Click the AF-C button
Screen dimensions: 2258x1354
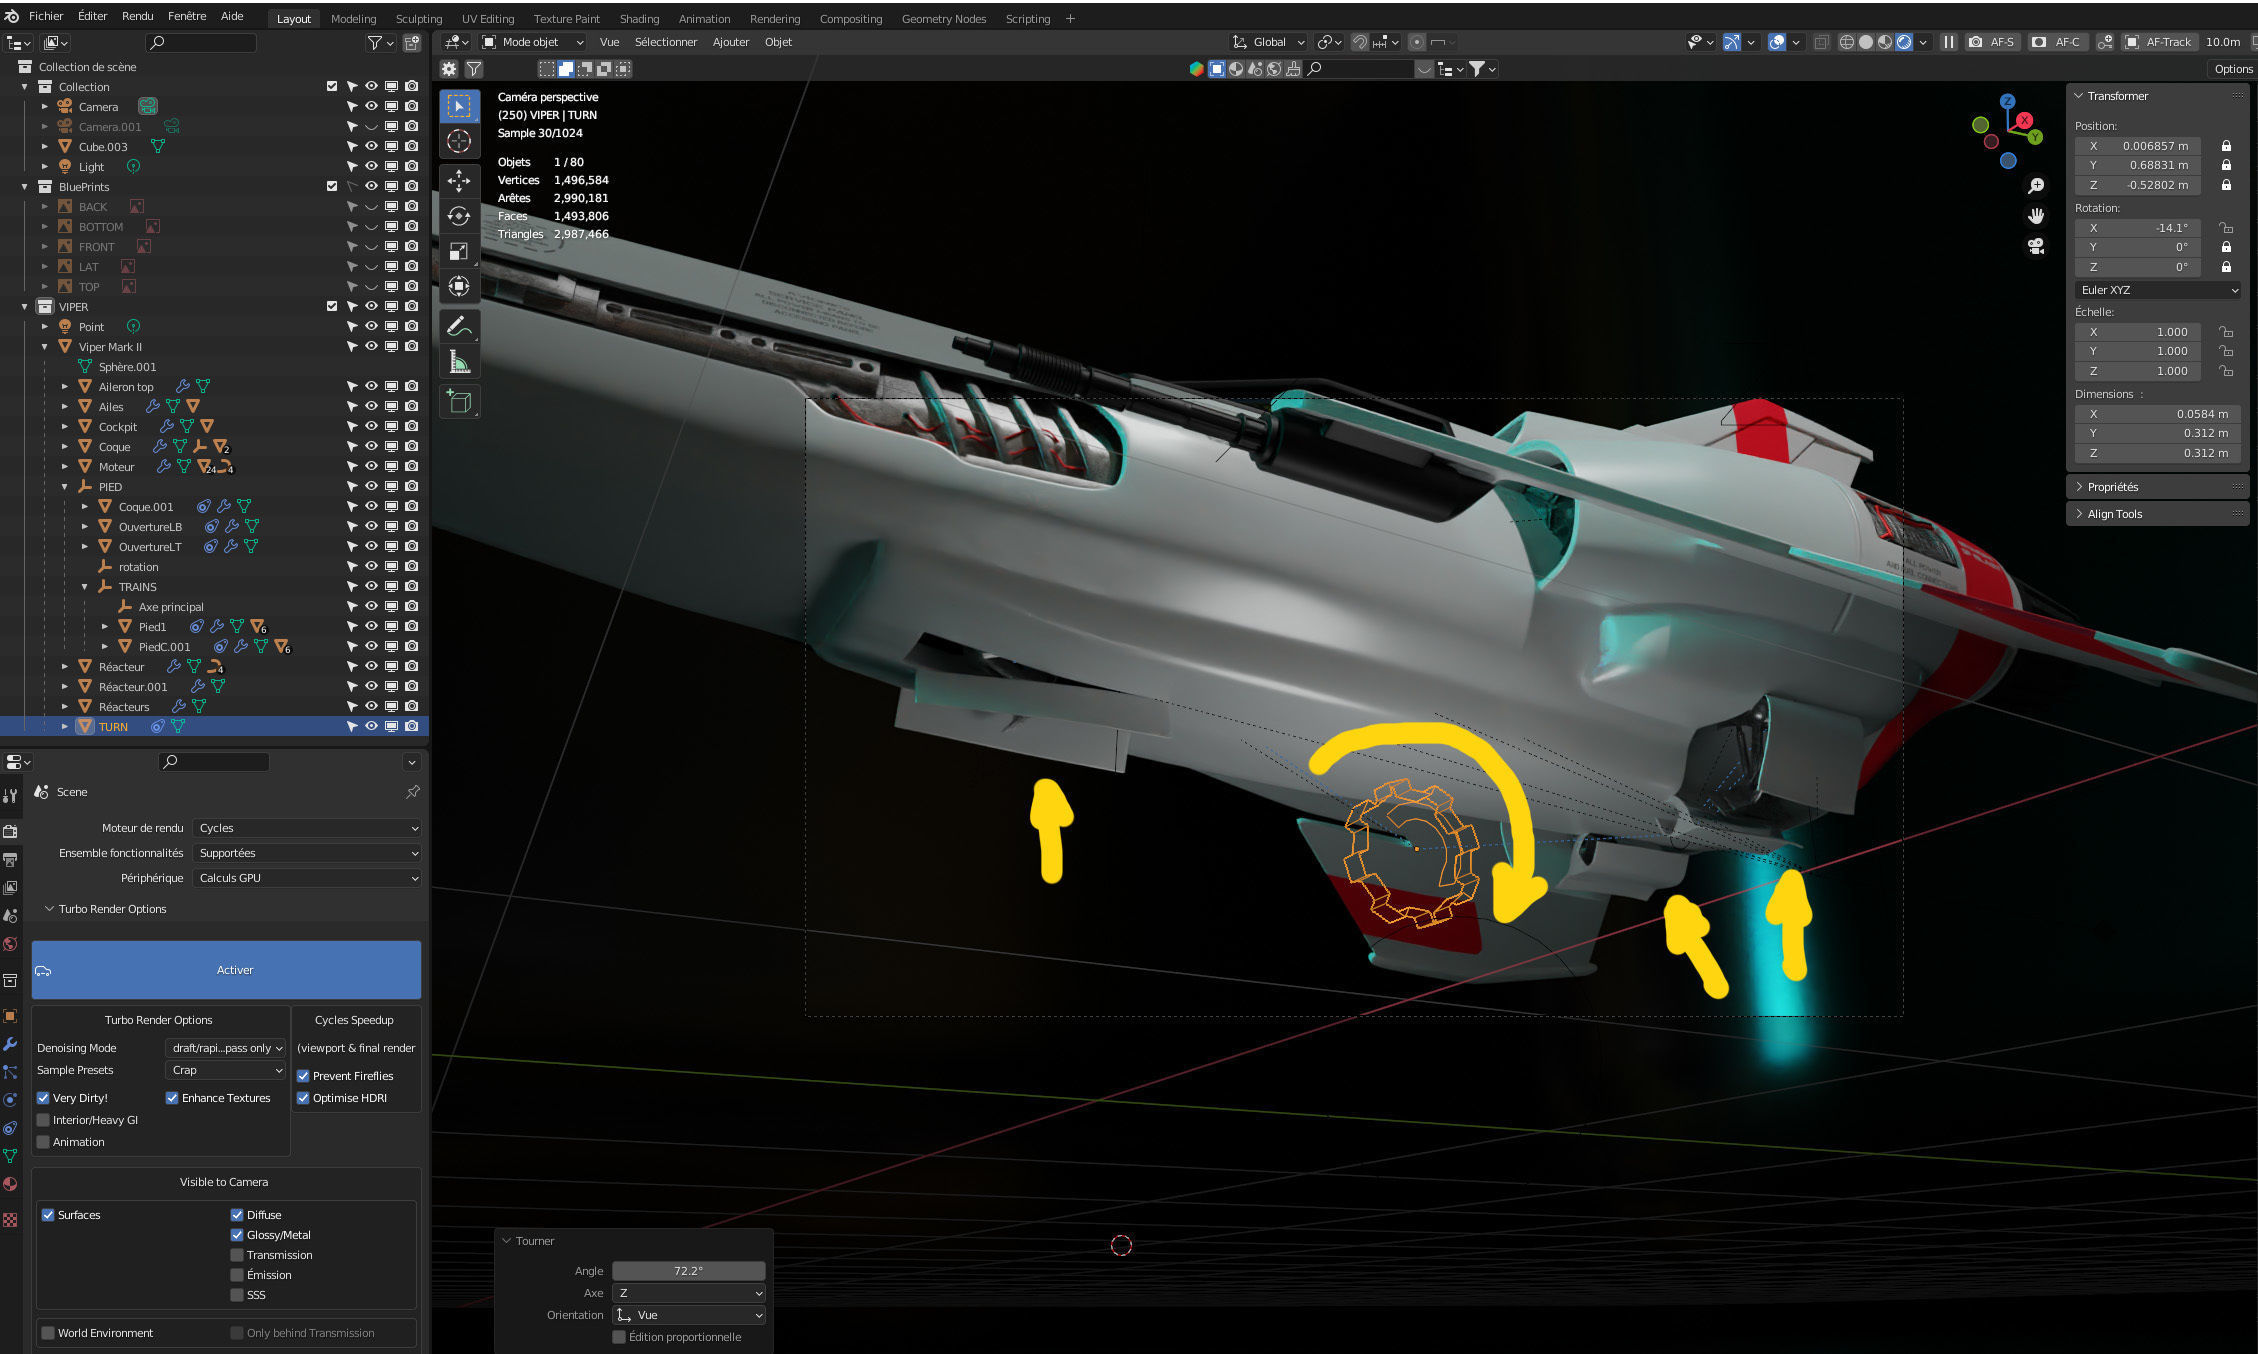2057,42
